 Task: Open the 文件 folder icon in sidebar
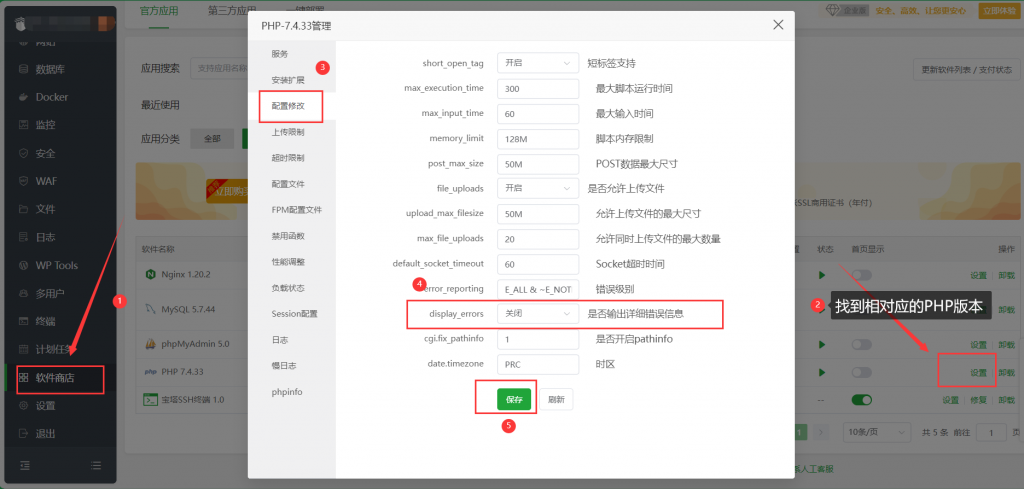(x=24, y=210)
